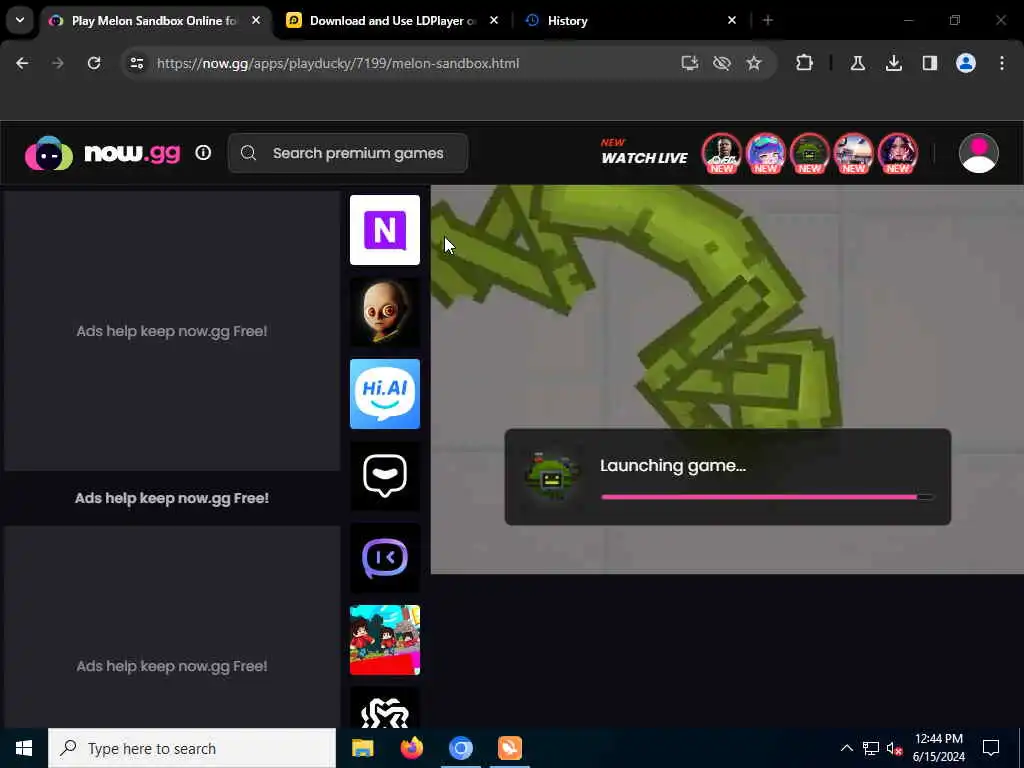Open Windows notification center
1024x768 pixels.
[x=991, y=748]
